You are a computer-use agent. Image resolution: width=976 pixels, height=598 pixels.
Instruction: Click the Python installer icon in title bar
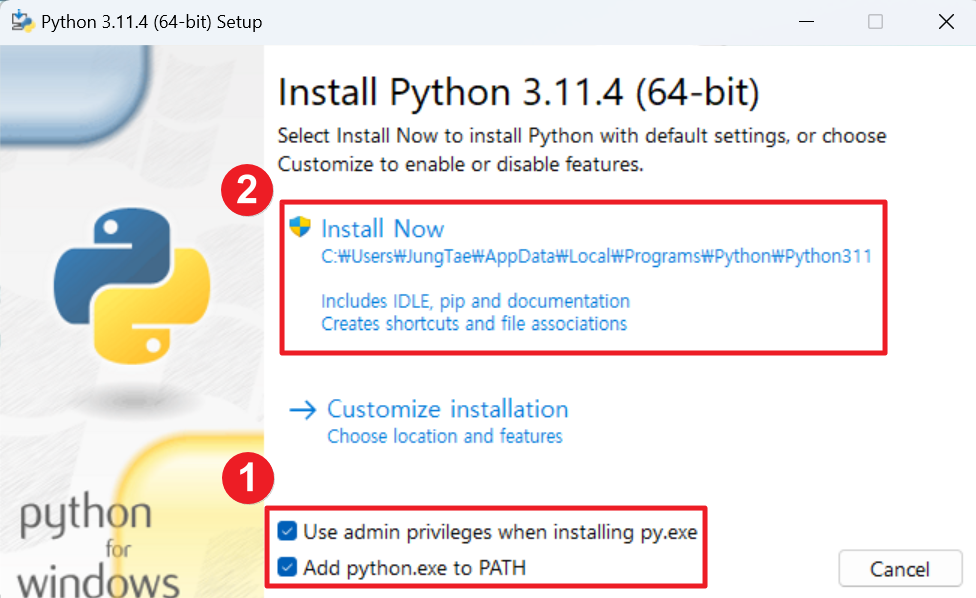22,21
